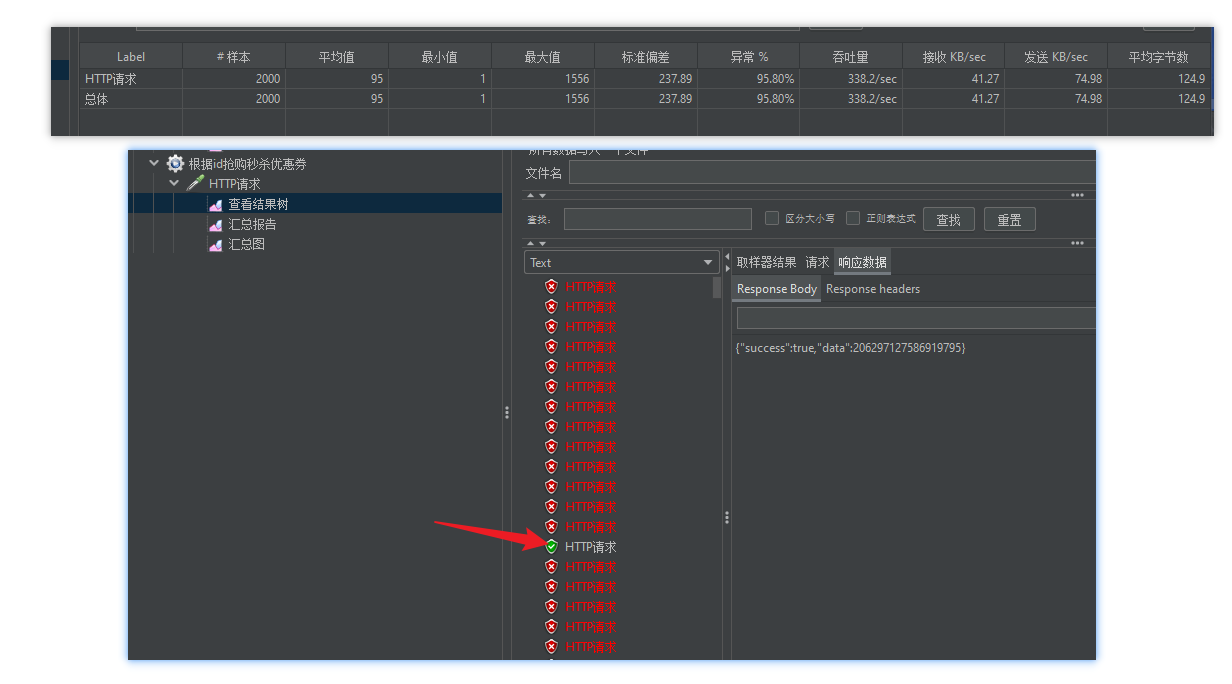Click the pipette icon beside HTTP请求 tree node
Viewport: 1232px width, 684px height.
pyautogui.click(x=195, y=184)
